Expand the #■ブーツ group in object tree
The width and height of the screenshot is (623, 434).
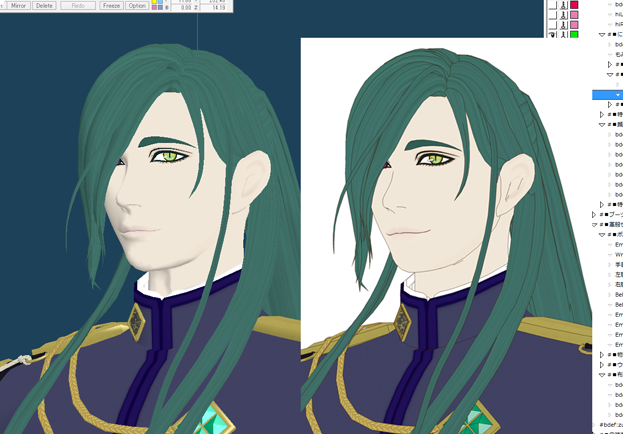tap(594, 215)
